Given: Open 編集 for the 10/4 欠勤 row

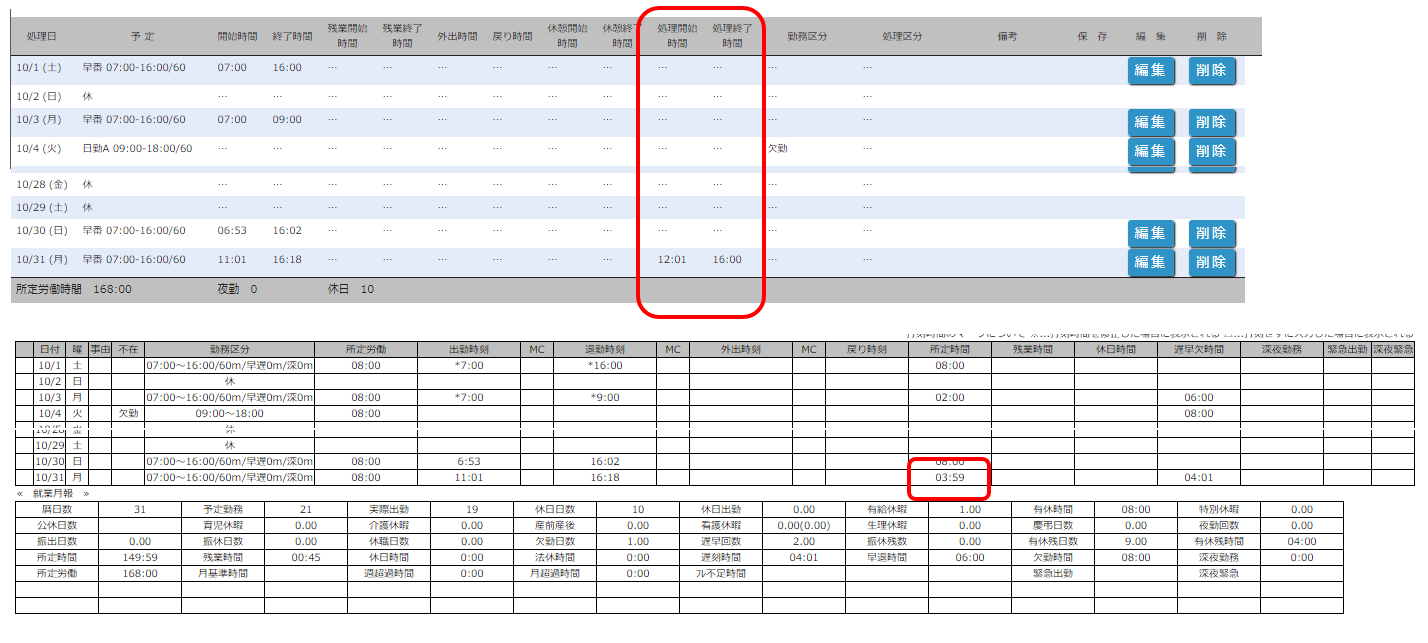Looking at the screenshot, I should [1150, 151].
